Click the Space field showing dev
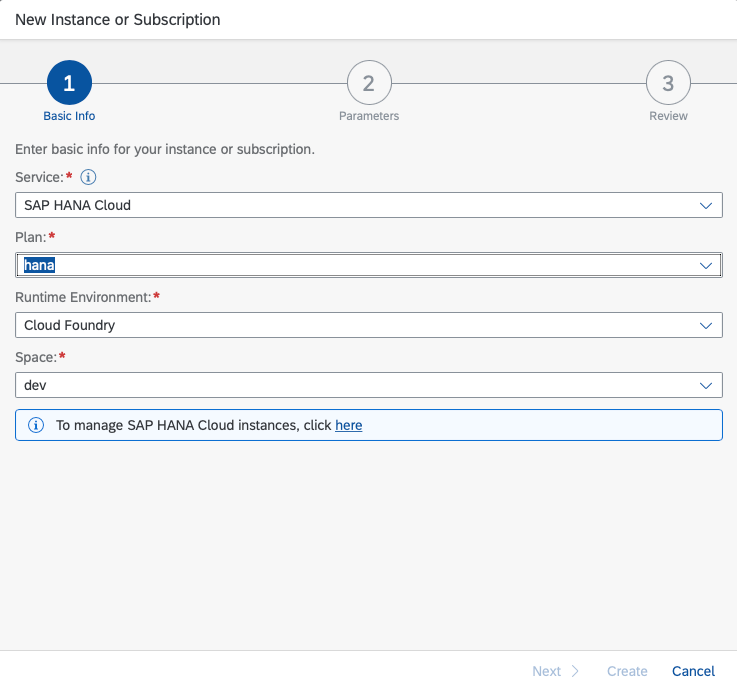The height and width of the screenshot is (687, 737). tap(368, 385)
